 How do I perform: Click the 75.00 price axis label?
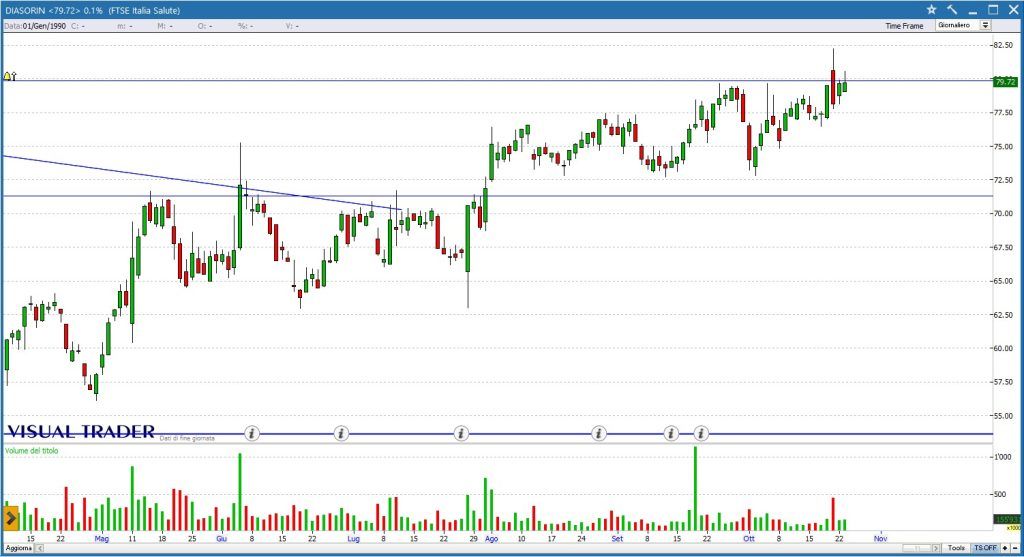point(1002,146)
